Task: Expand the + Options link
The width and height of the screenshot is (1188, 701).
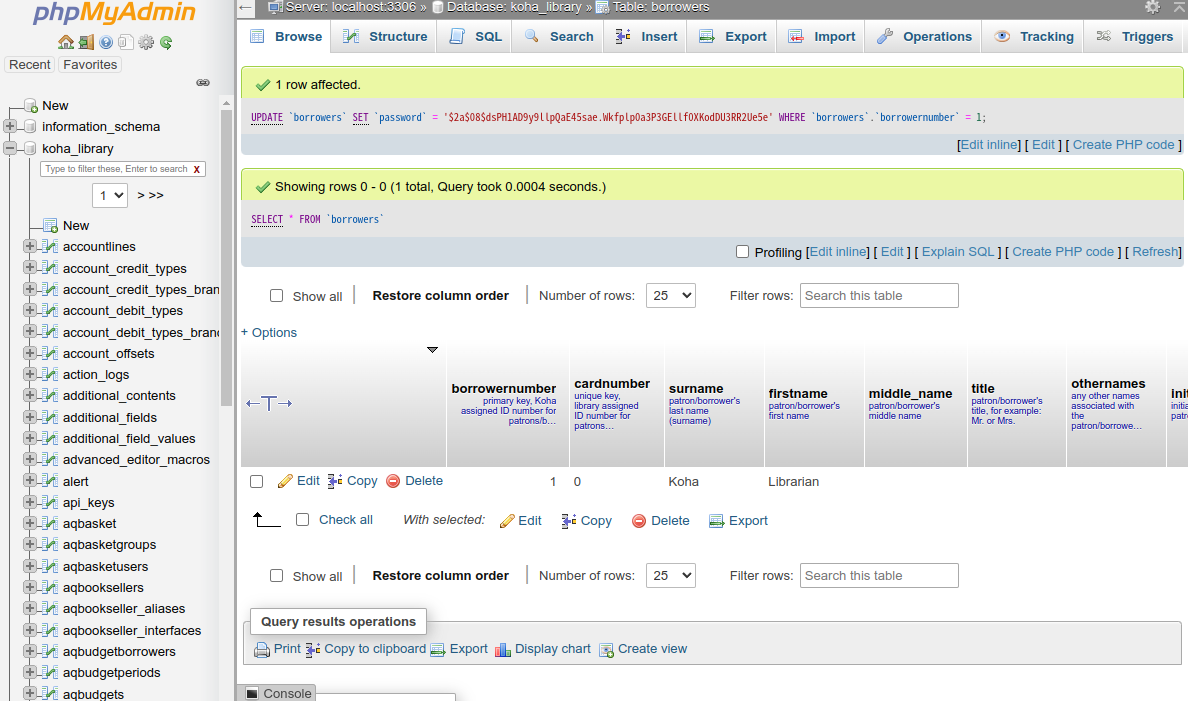Action: click(269, 333)
